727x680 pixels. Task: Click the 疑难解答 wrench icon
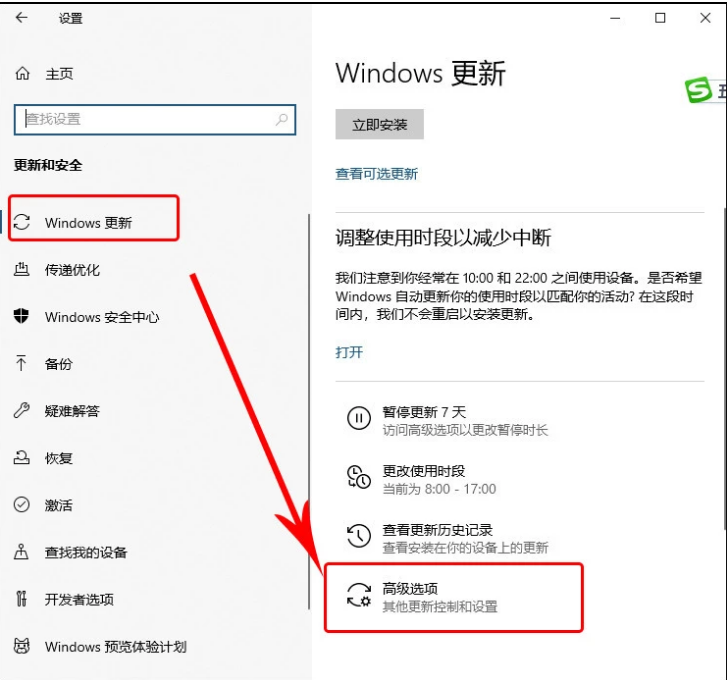pyautogui.click(x=22, y=411)
